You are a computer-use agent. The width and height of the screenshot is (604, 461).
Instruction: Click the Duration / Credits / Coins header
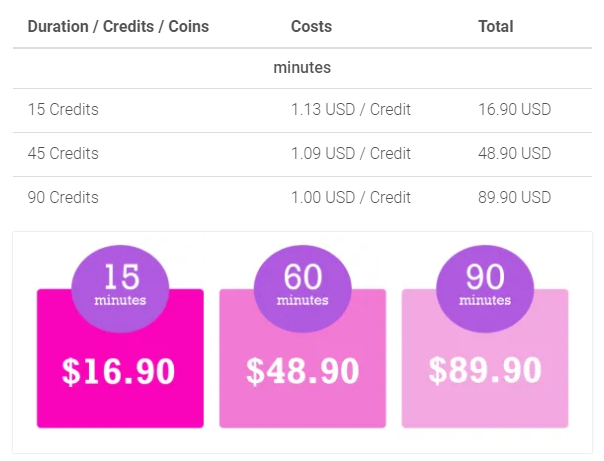point(118,27)
